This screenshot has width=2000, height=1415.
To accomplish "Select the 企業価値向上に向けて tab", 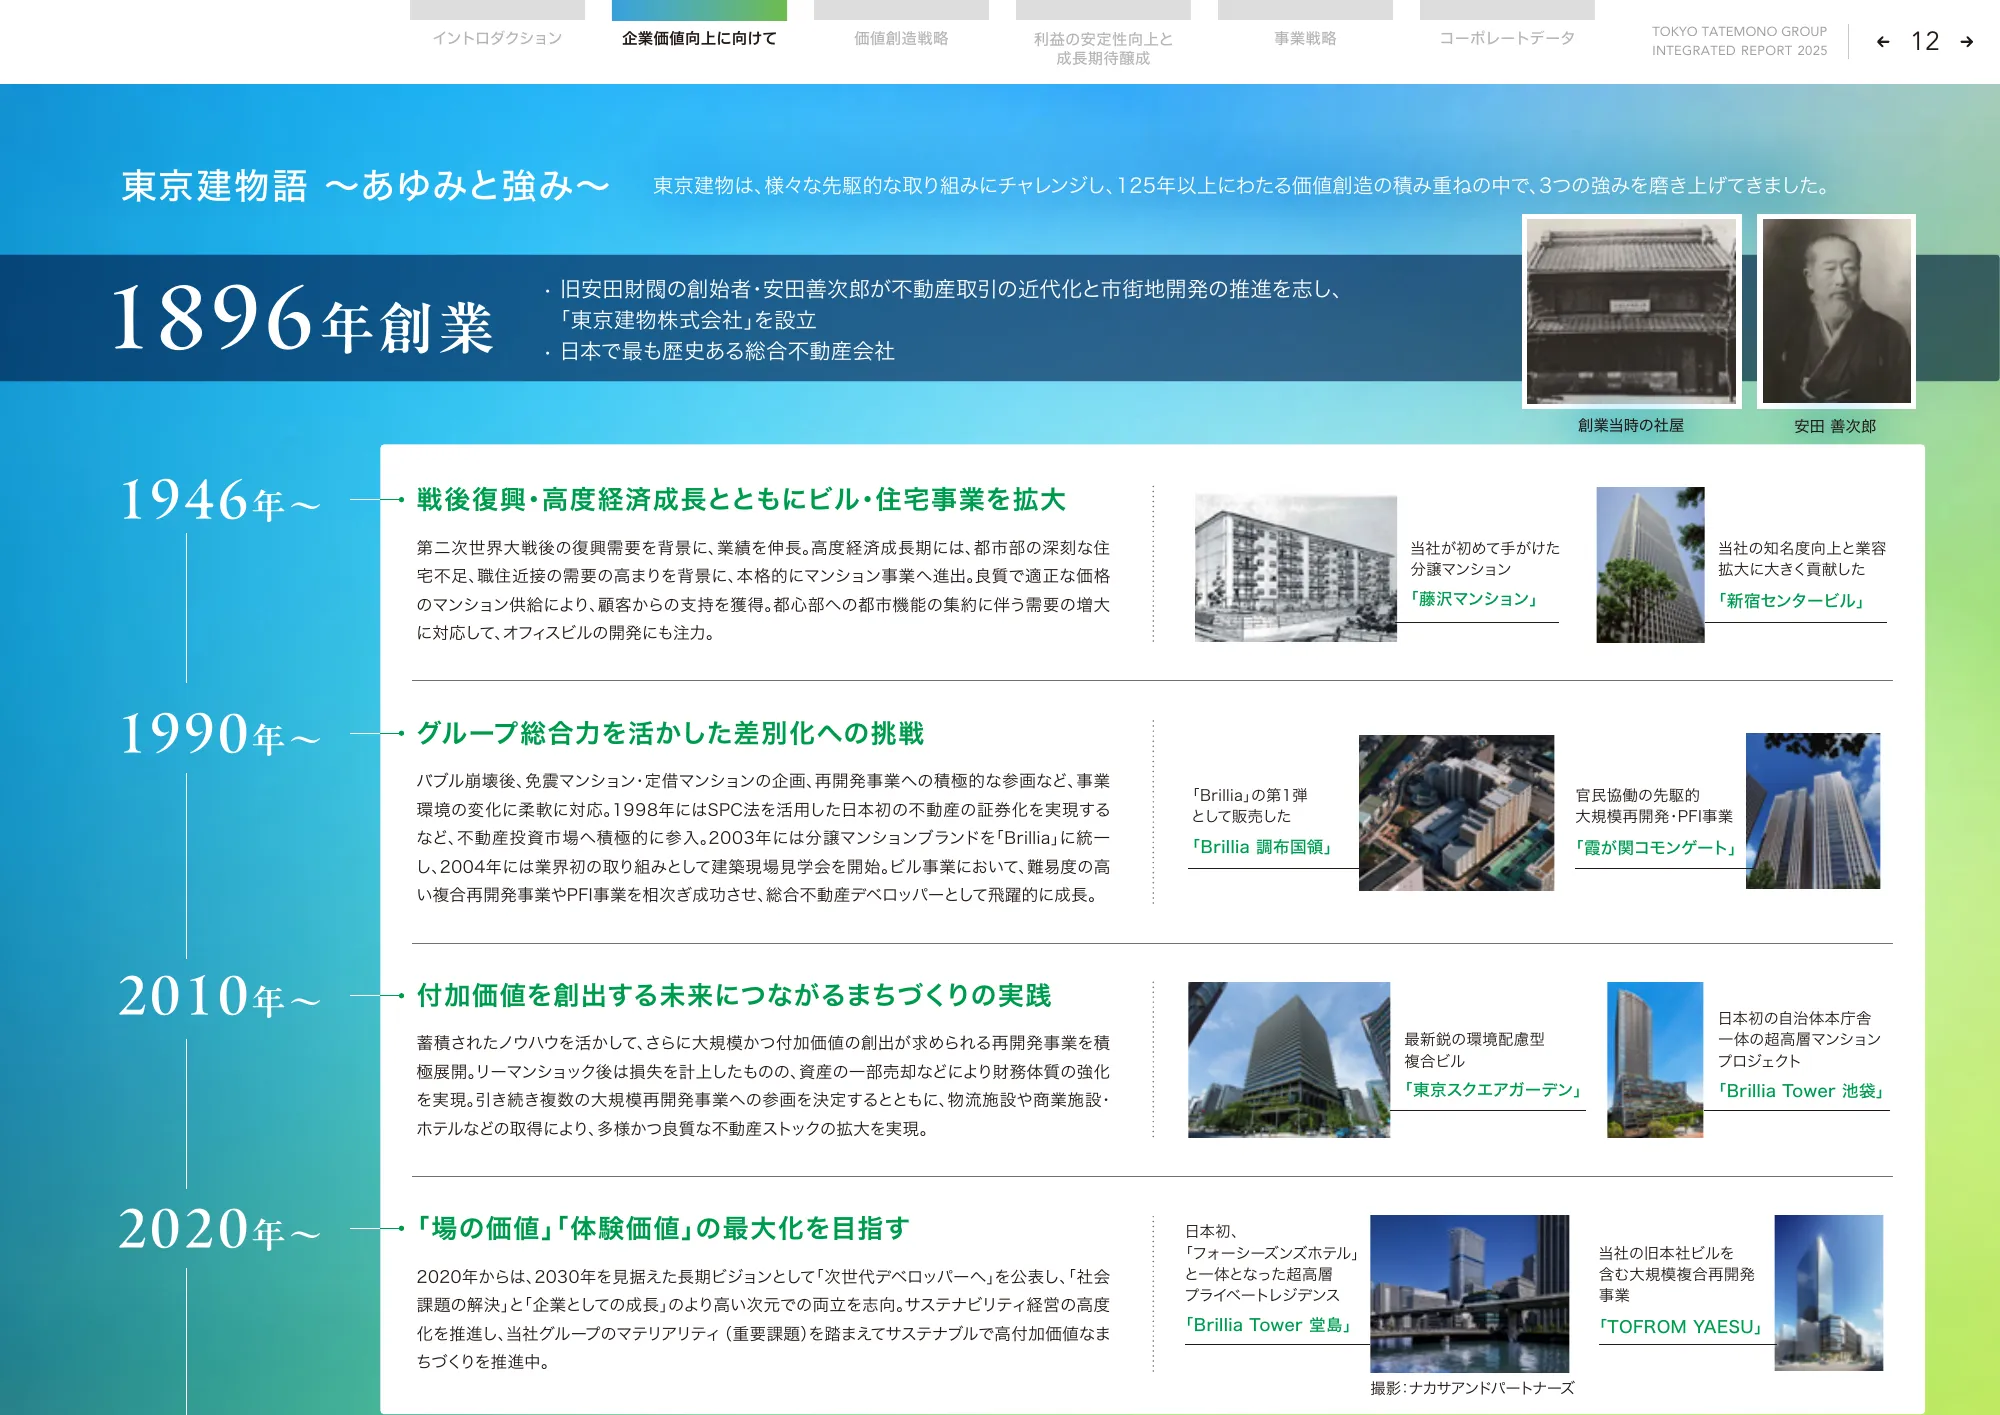I will pyautogui.click(x=699, y=38).
